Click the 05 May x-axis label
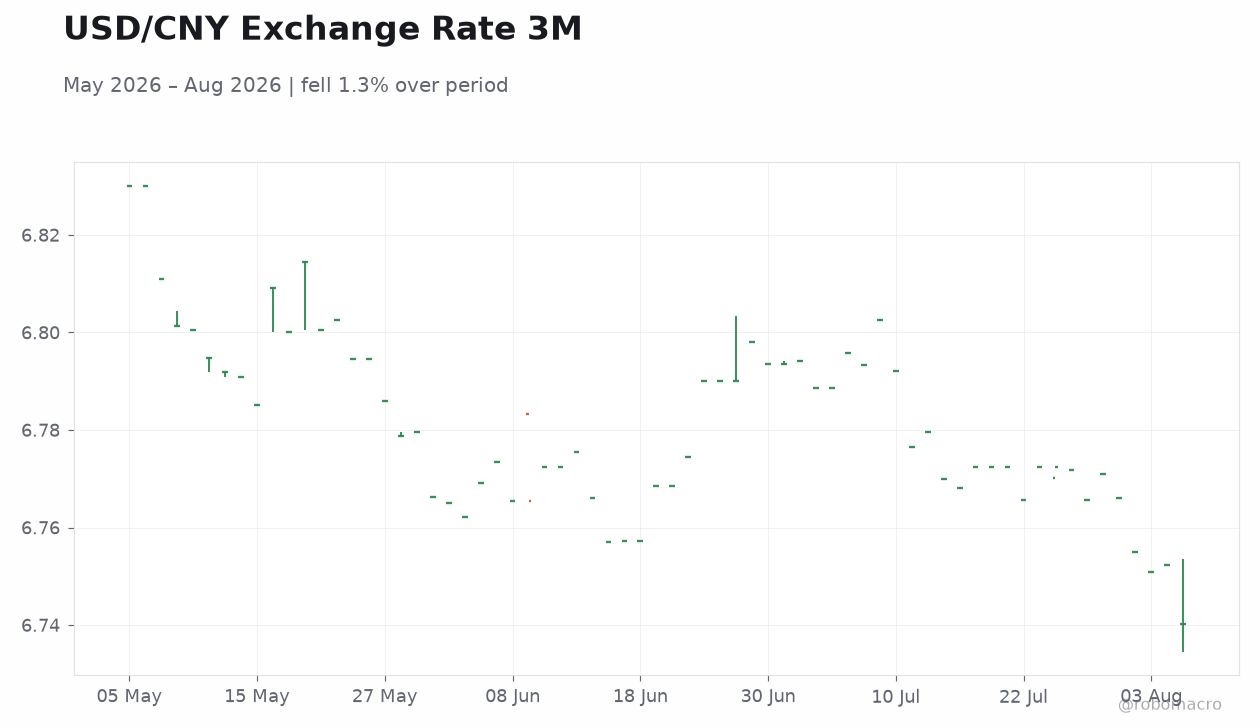The width and height of the screenshot is (1260, 728). click(129, 696)
